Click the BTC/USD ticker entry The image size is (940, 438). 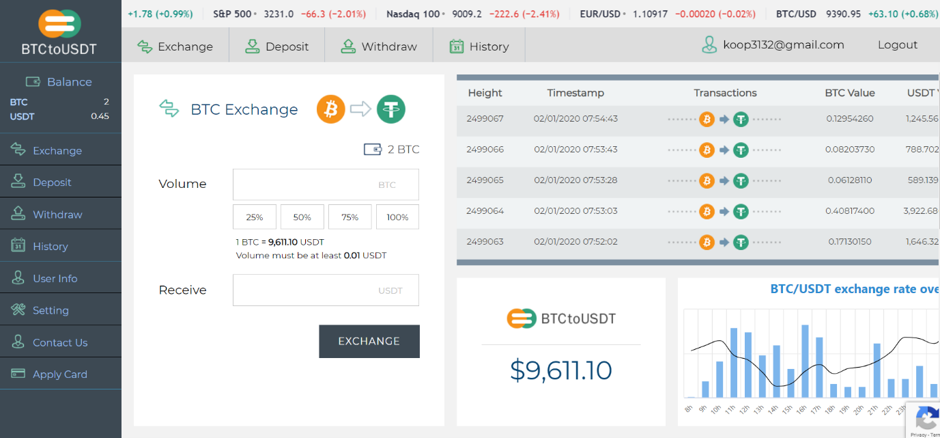857,13
